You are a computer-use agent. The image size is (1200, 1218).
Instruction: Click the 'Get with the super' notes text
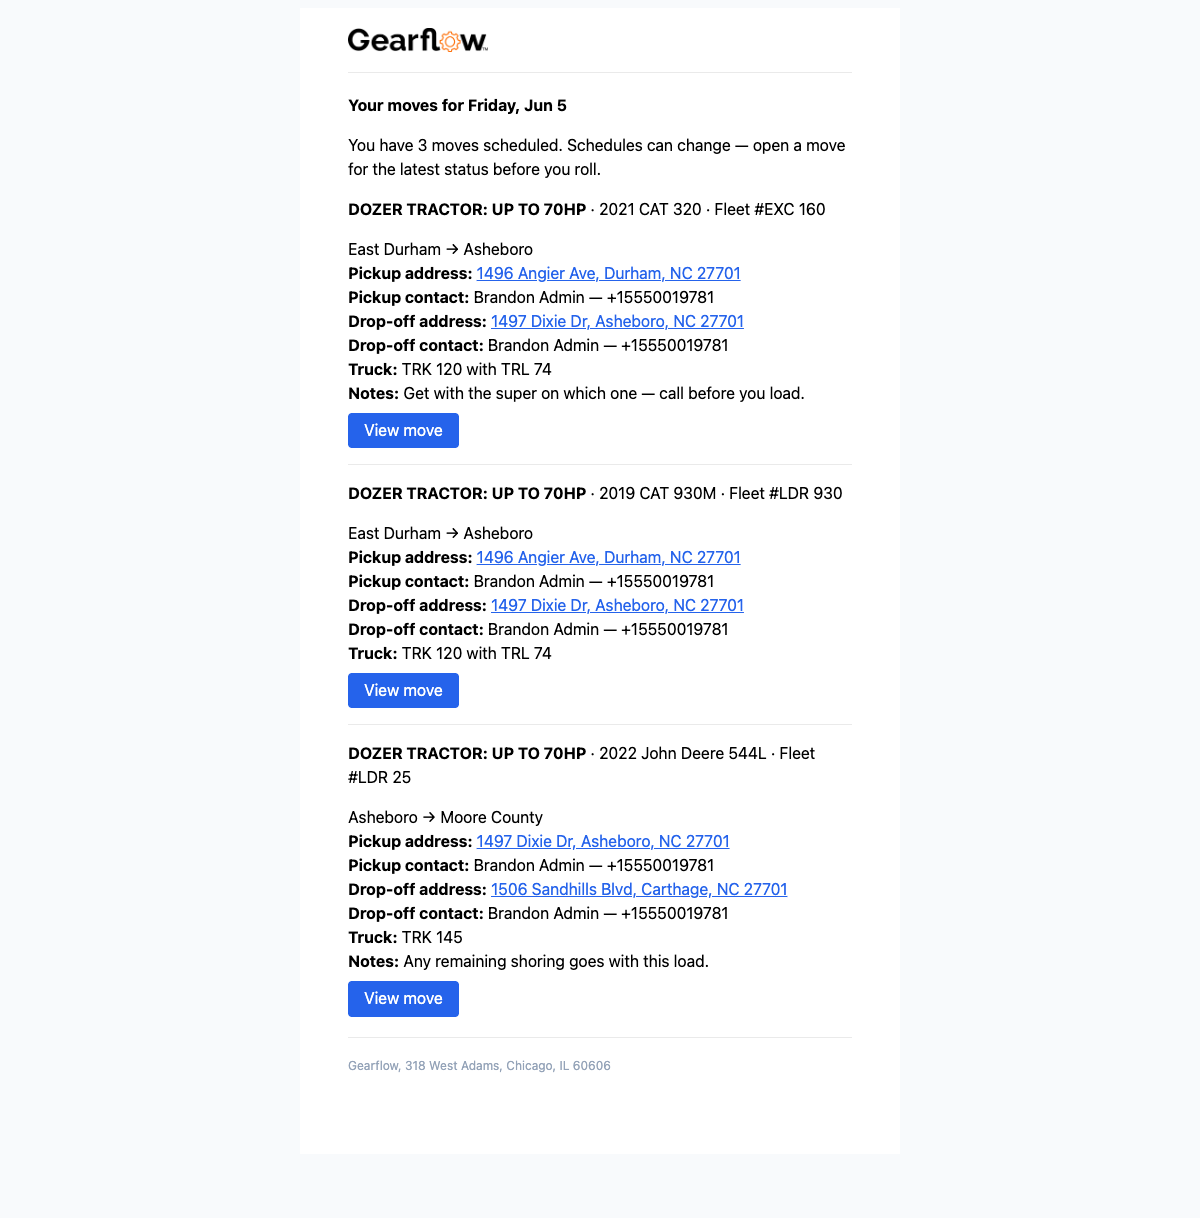604,393
